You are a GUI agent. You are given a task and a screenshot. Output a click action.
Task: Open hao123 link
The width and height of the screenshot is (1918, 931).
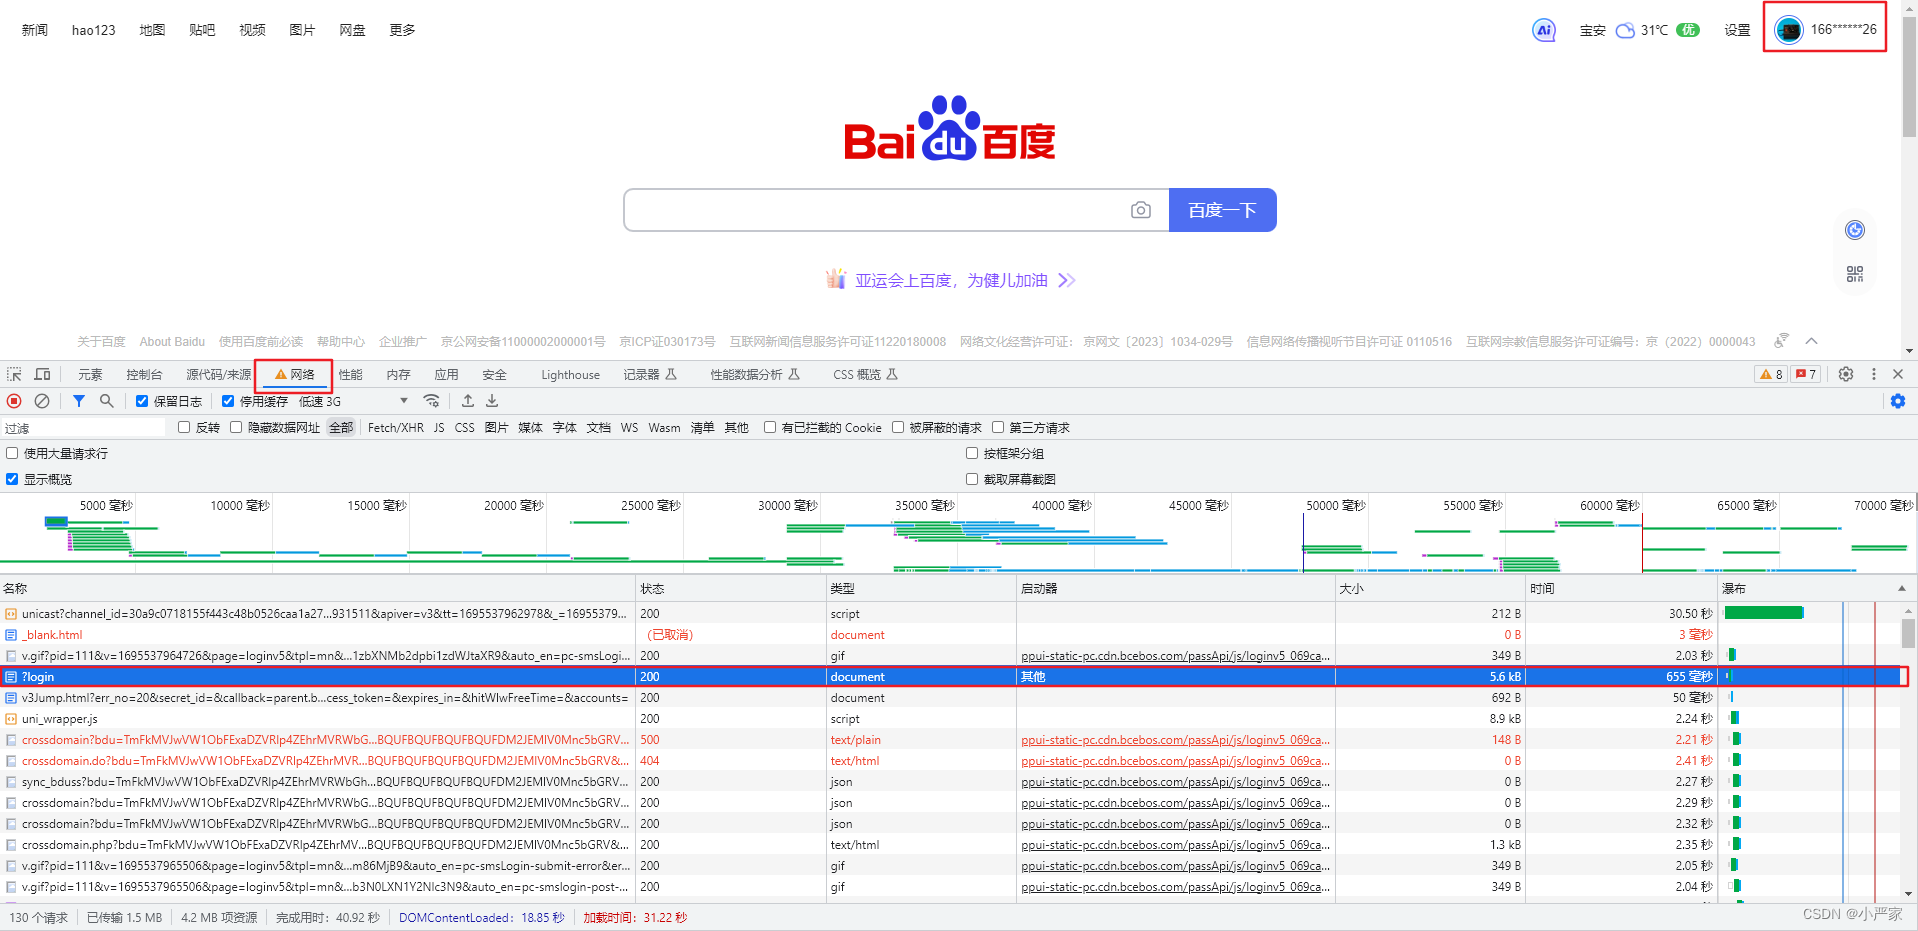[93, 30]
